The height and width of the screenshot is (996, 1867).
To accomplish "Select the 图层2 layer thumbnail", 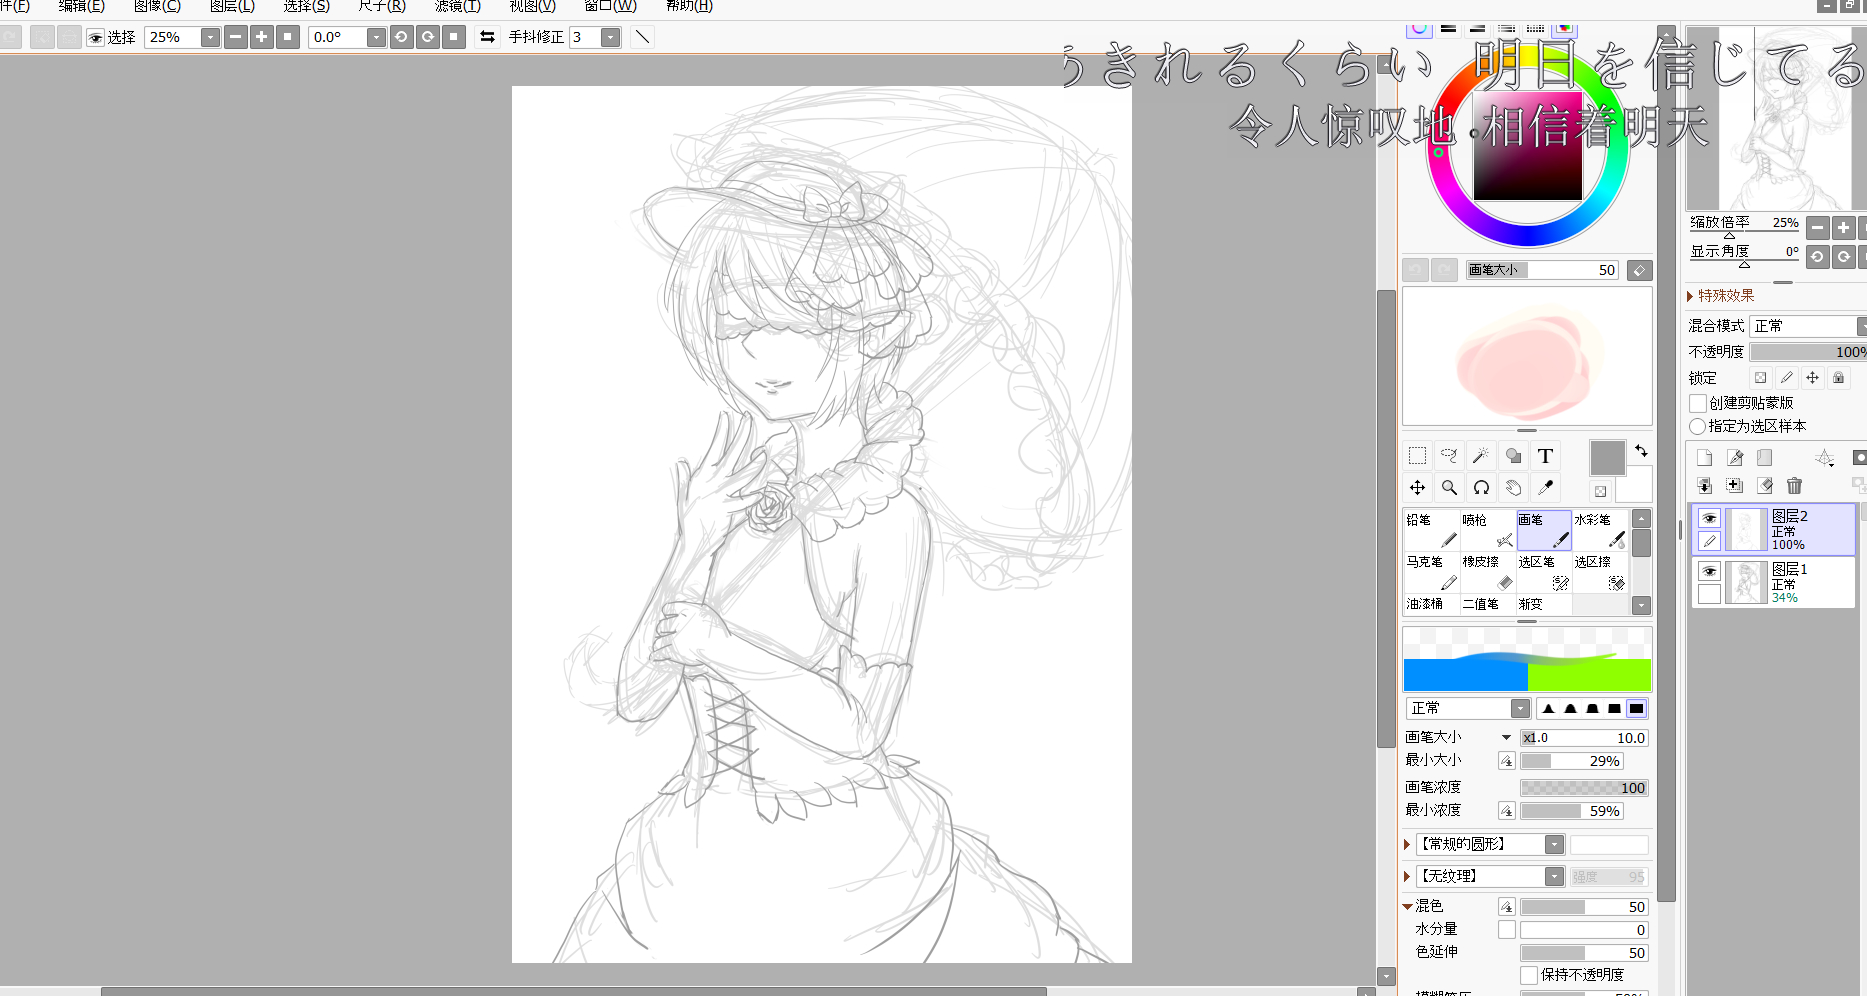I will click(1746, 530).
